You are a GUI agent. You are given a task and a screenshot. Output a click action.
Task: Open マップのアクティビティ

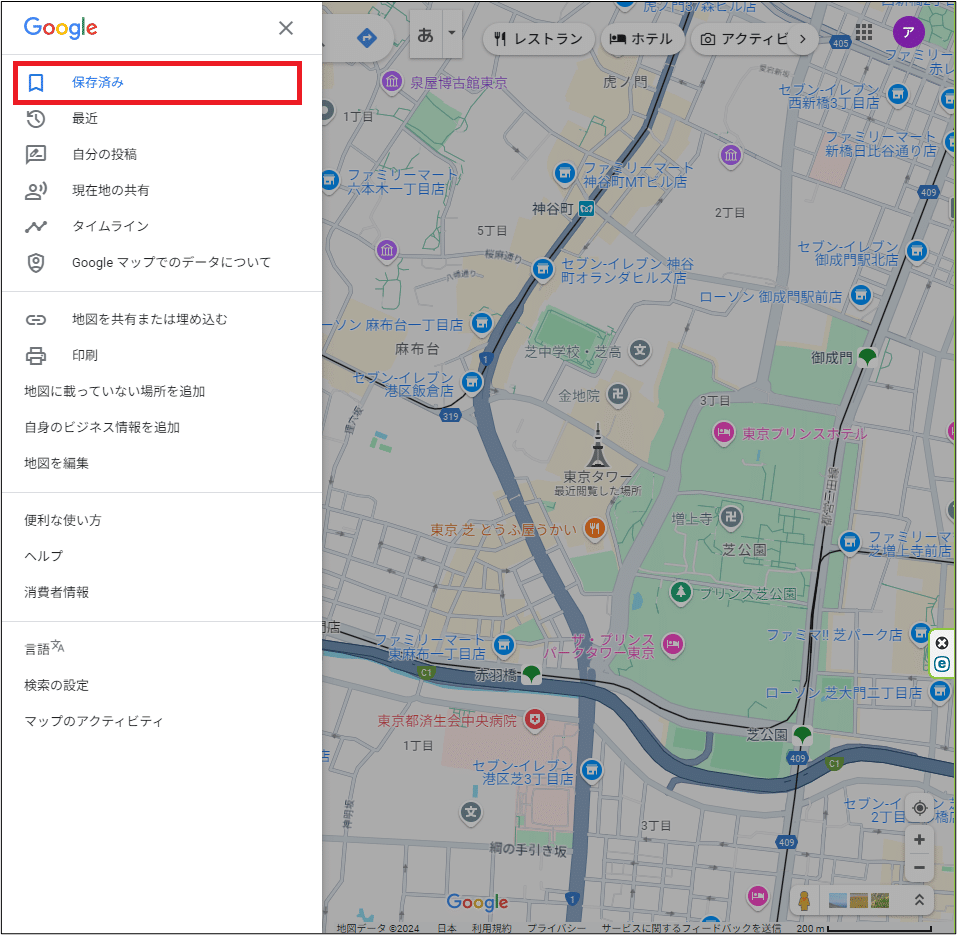point(93,721)
